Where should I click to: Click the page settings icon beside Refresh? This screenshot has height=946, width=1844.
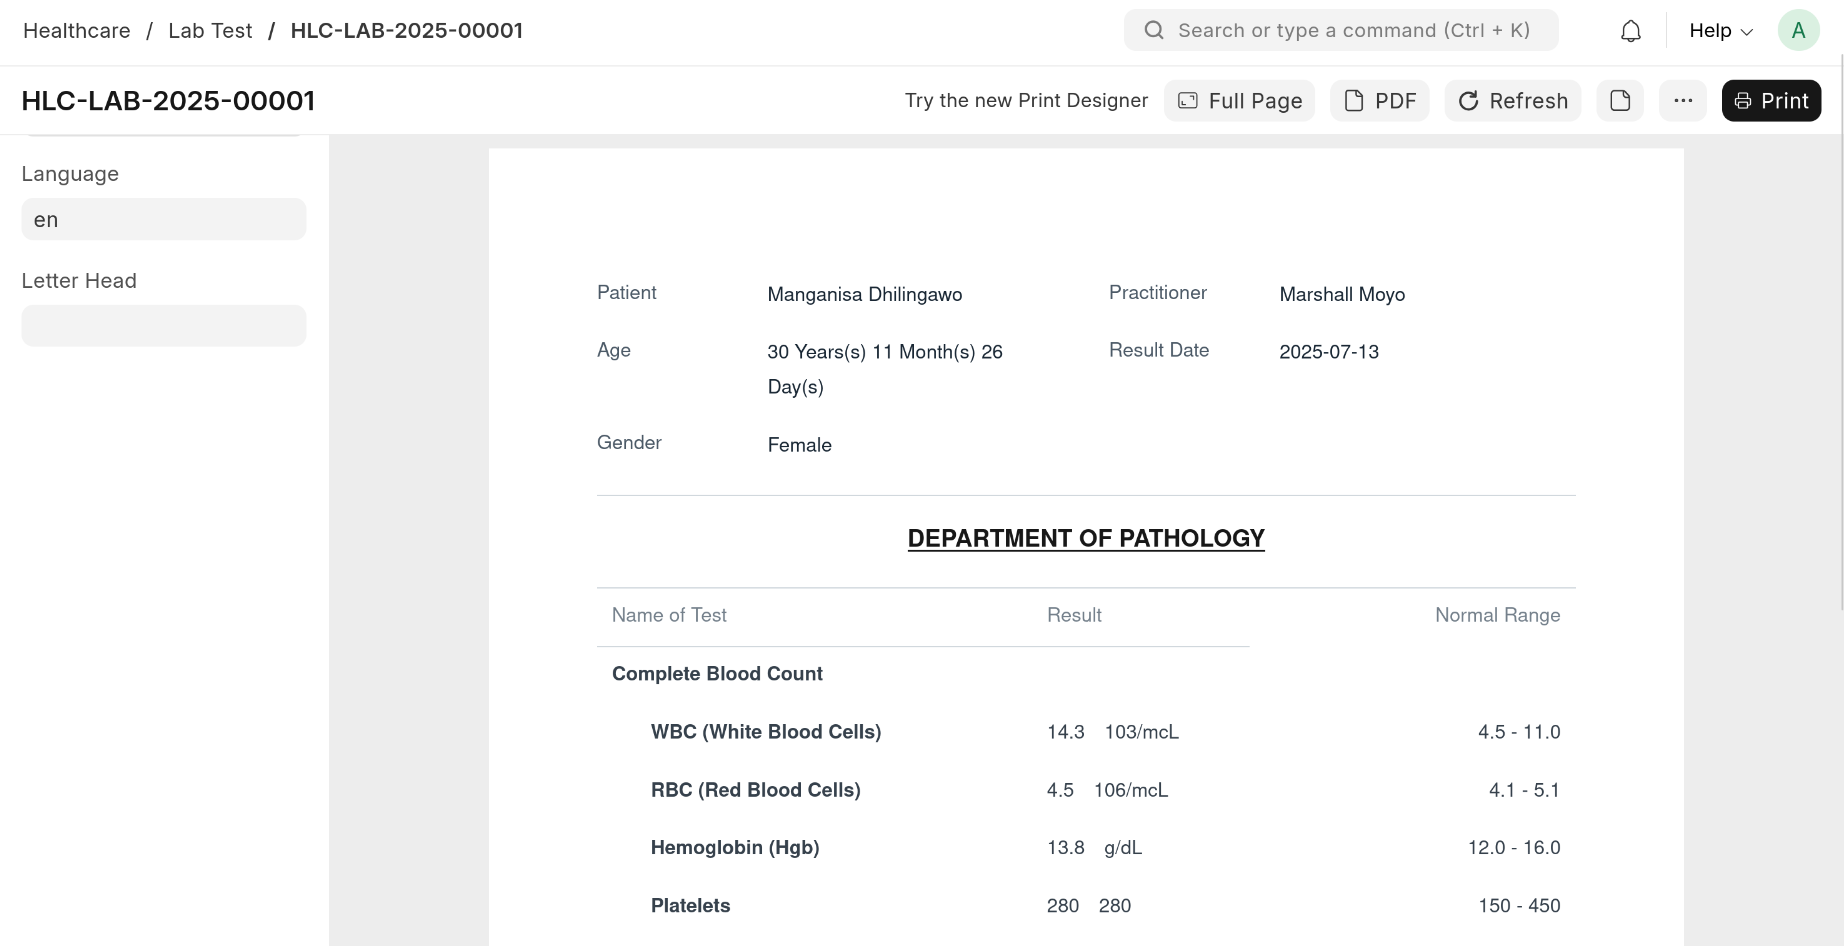tap(1620, 101)
